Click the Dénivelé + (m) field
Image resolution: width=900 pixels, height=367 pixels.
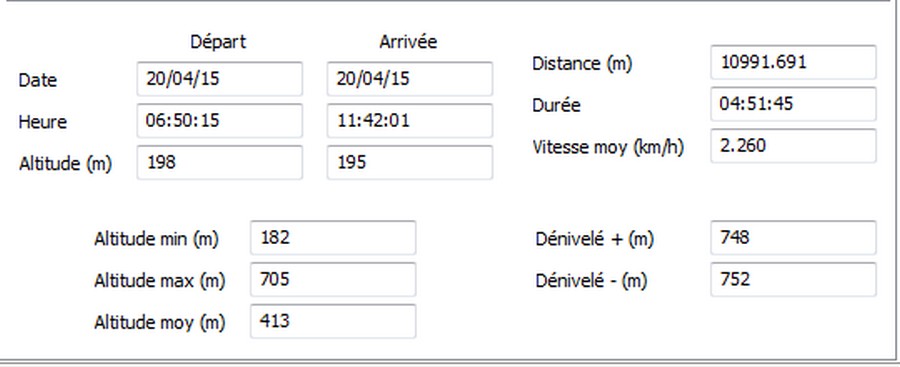[x=793, y=238]
